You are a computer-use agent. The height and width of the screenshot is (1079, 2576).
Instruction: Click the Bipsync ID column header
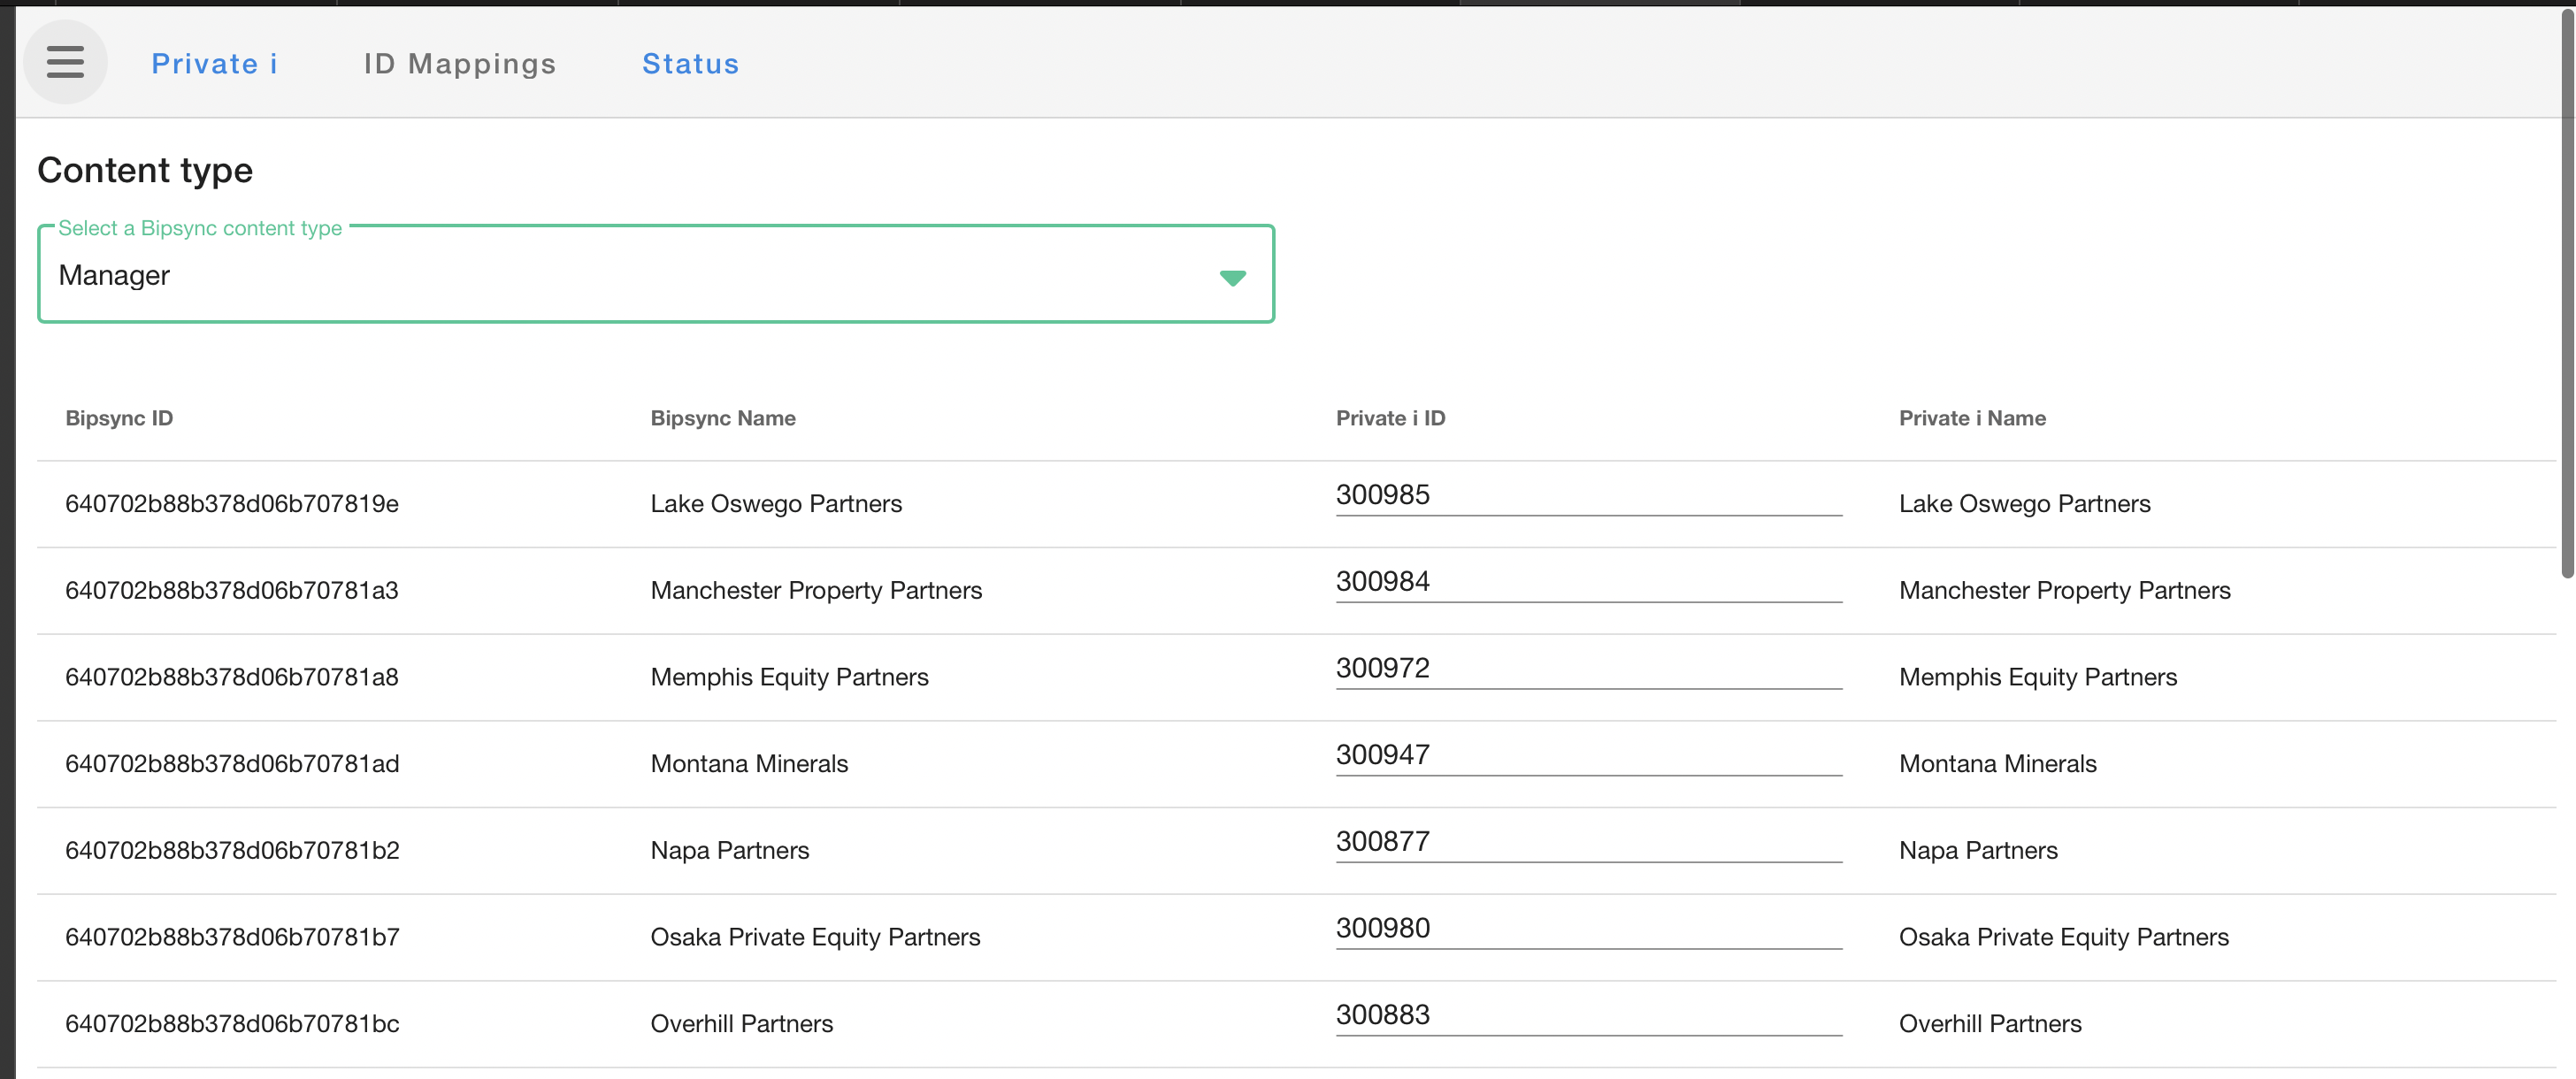point(119,418)
